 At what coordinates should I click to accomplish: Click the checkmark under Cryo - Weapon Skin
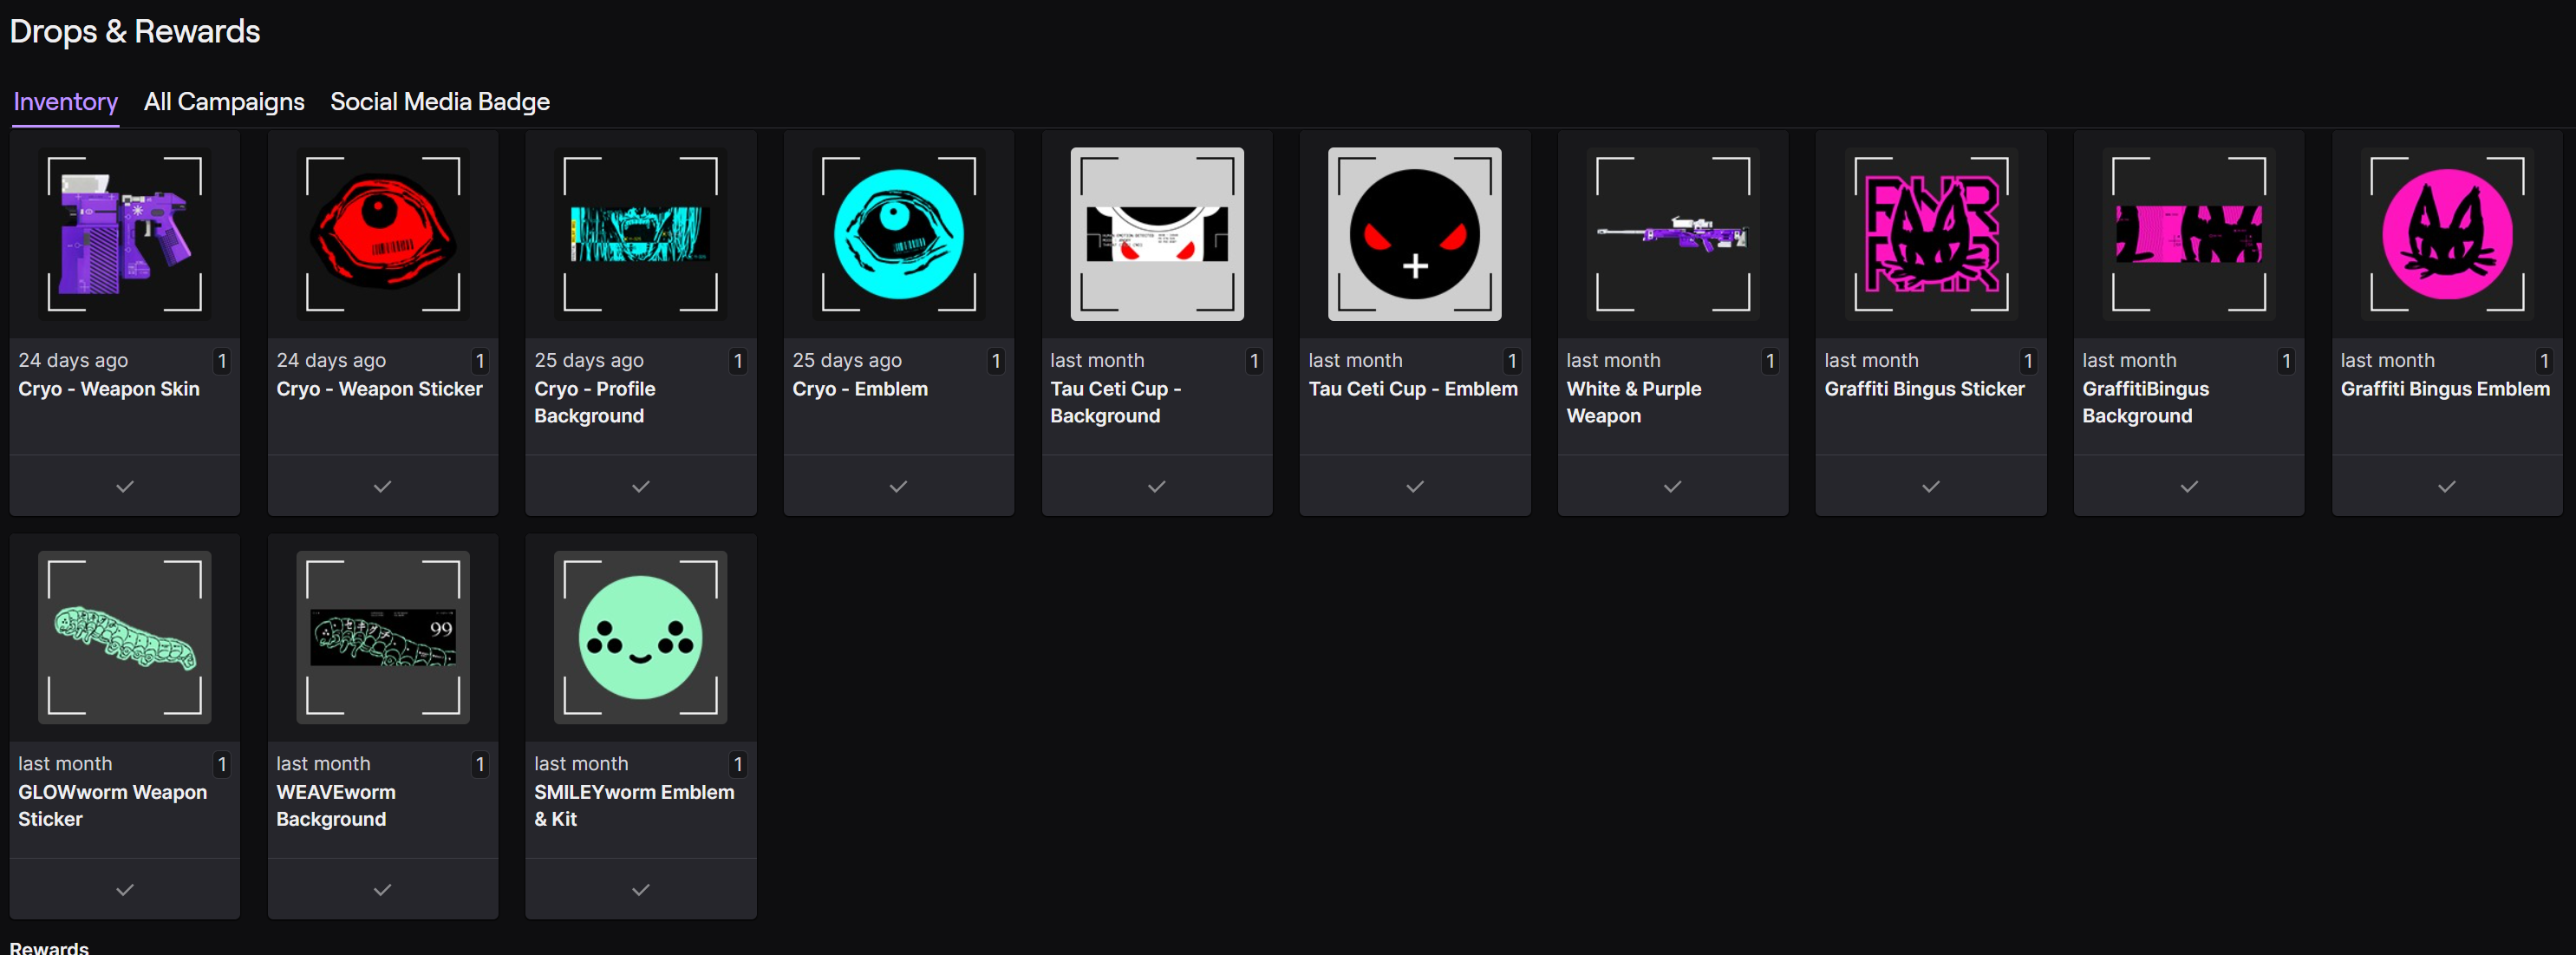[x=124, y=486]
